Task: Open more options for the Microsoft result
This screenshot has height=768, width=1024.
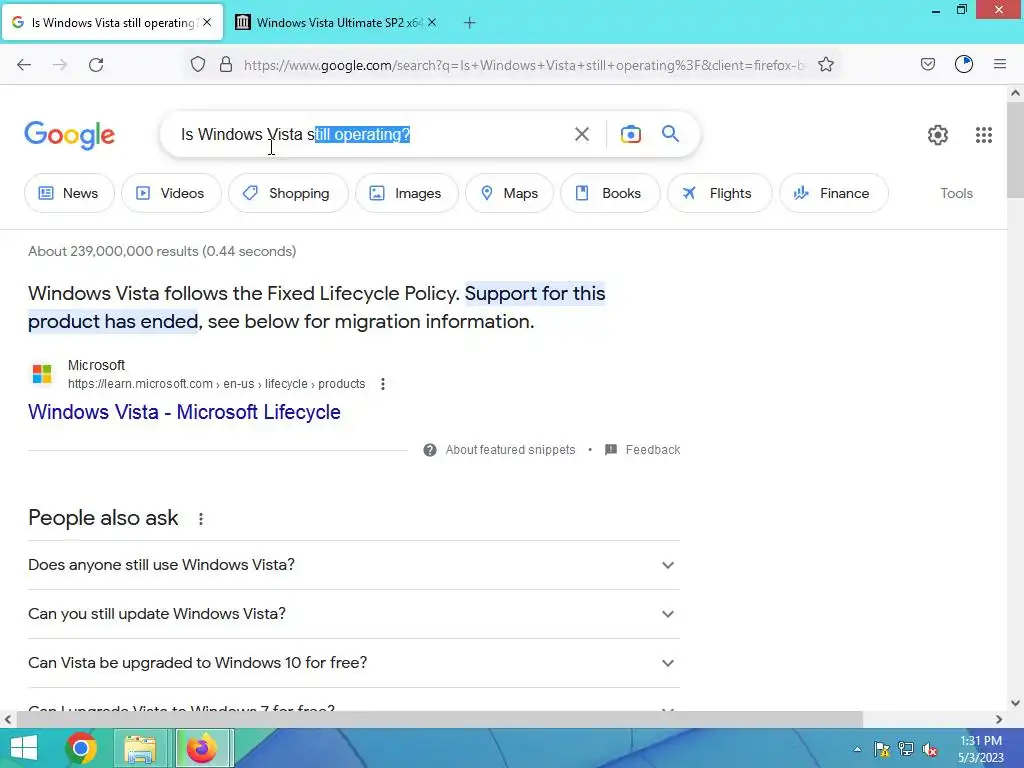Action: (x=383, y=384)
